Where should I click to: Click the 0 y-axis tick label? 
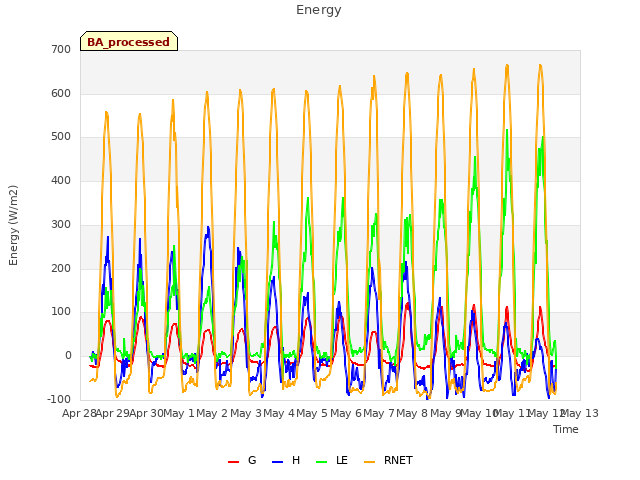point(68,356)
